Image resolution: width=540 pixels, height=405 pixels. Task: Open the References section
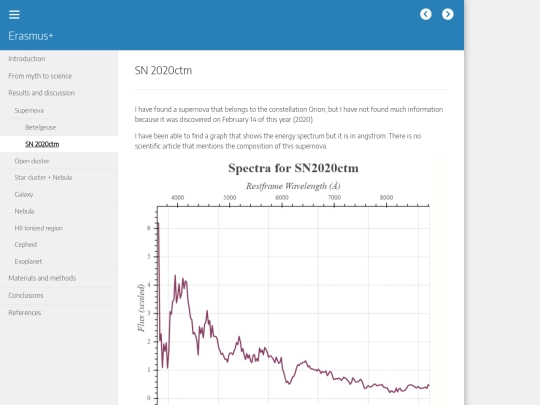point(59,313)
